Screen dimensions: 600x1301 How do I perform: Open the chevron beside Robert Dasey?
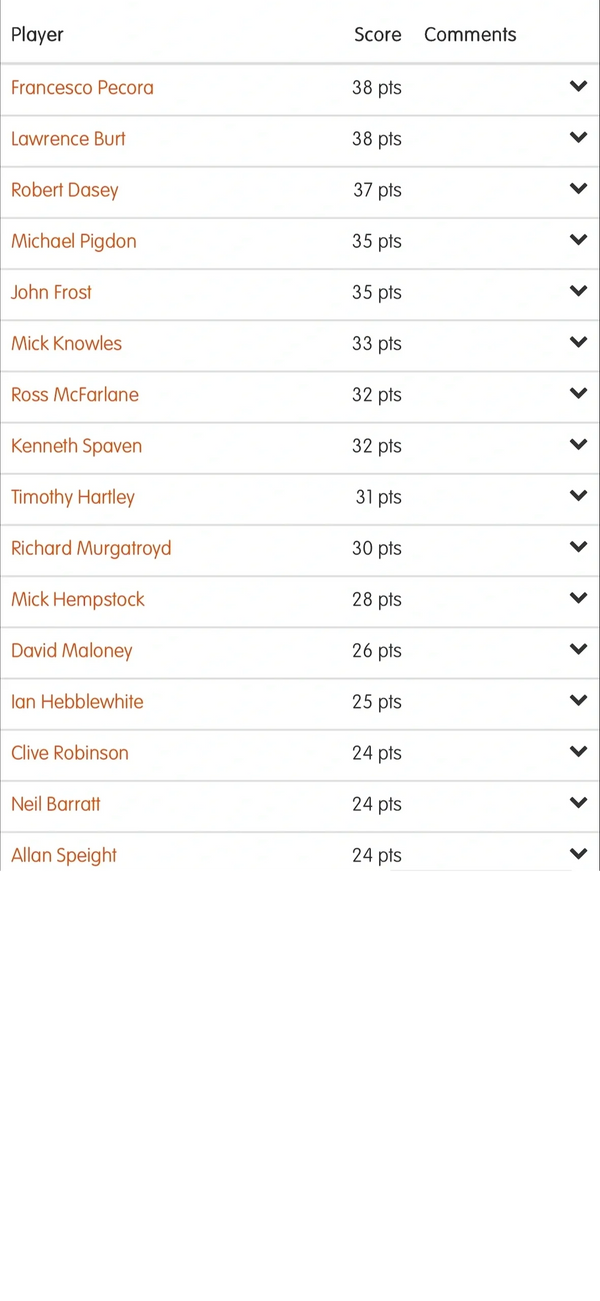pos(578,189)
